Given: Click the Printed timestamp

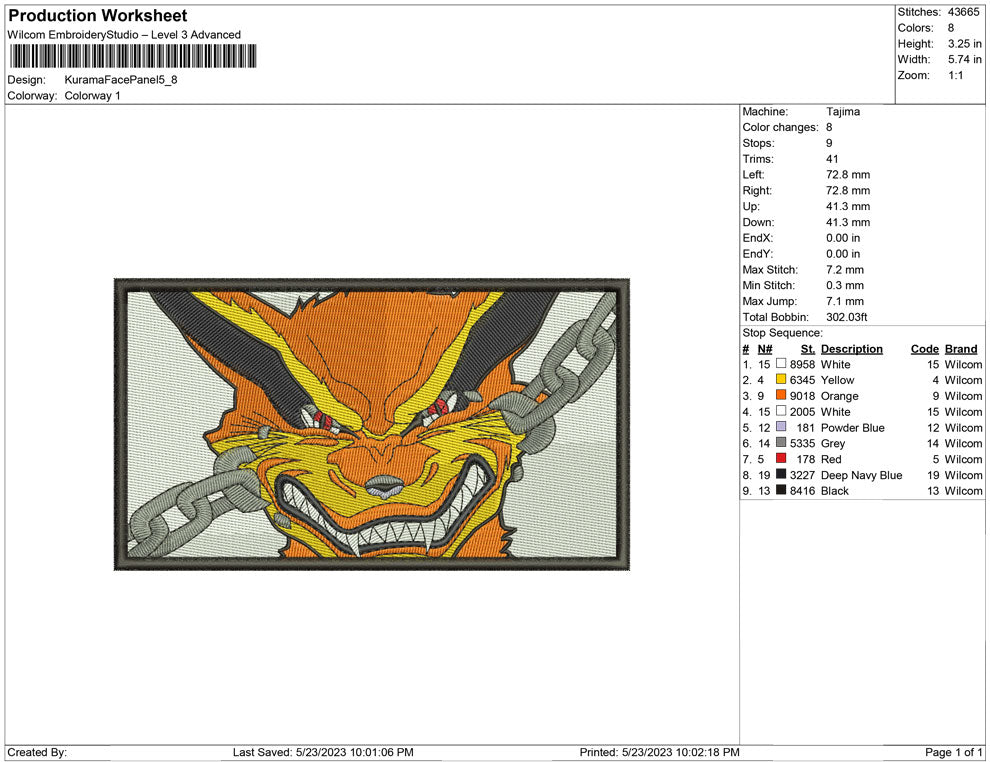Looking at the screenshot, I should (x=660, y=752).
